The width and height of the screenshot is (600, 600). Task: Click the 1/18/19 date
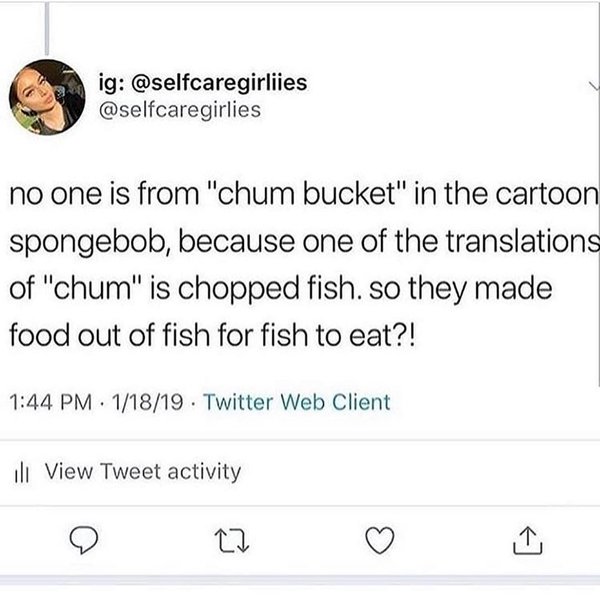click(x=142, y=404)
